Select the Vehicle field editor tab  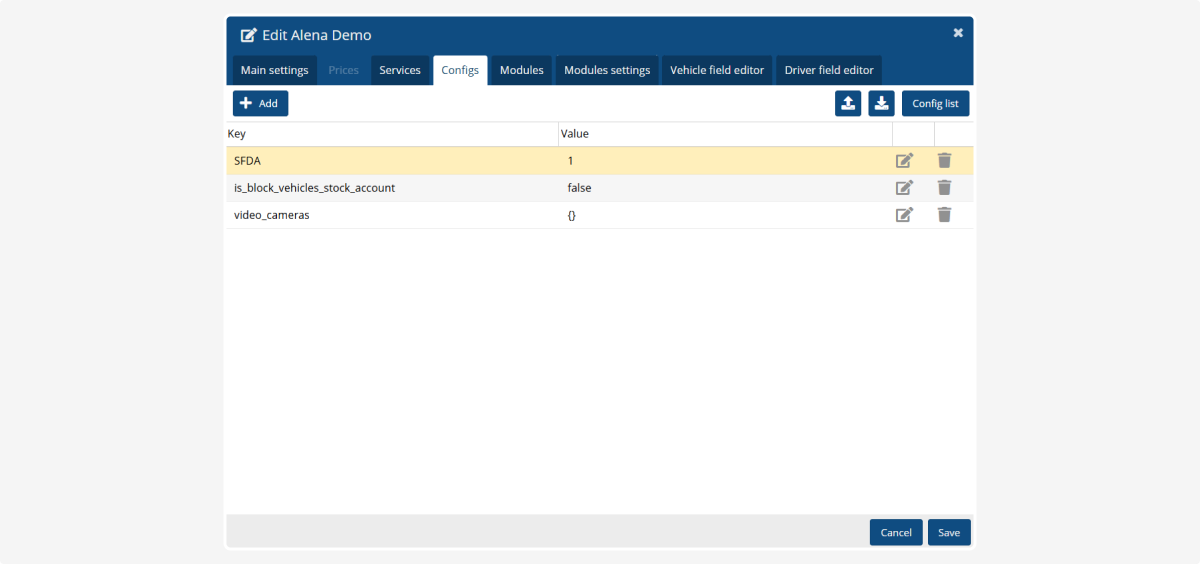(716, 70)
